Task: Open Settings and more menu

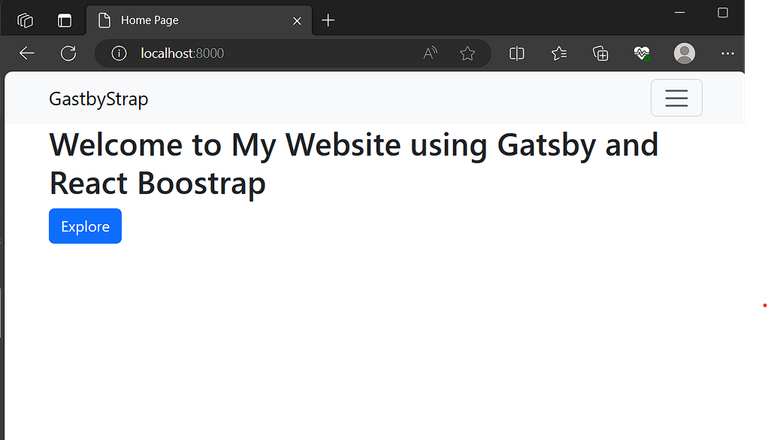Action: coord(727,53)
